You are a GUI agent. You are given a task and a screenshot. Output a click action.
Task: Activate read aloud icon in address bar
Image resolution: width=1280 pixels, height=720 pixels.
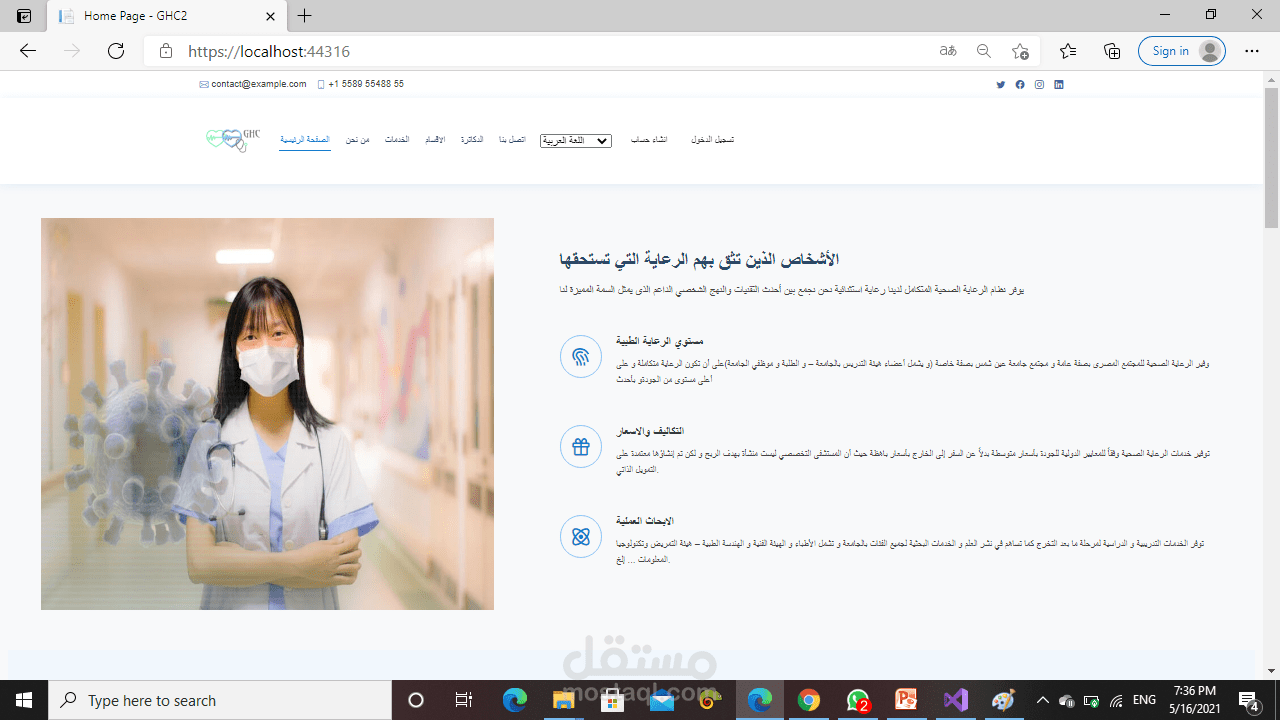coord(946,50)
